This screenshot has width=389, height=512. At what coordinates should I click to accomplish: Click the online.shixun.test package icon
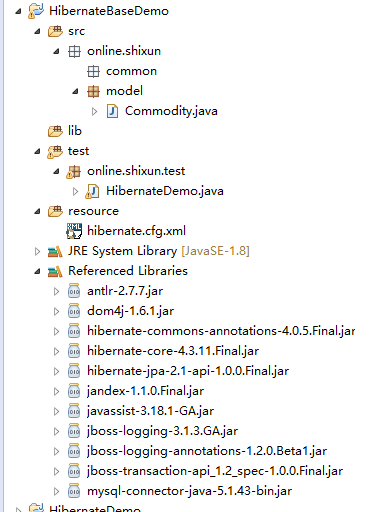pyautogui.click(x=74, y=172)
